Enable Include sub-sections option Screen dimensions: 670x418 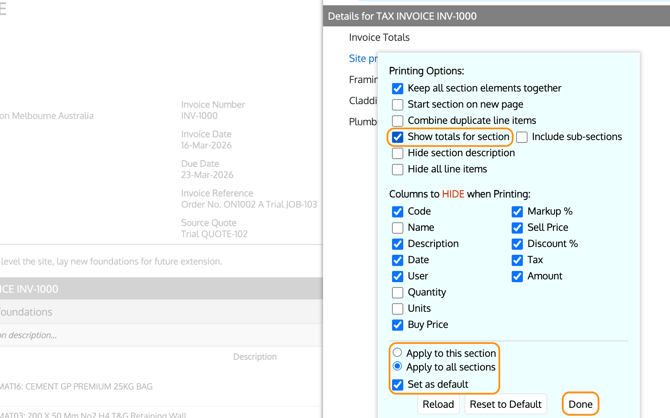pyautogui.click(x=522, y=137)
